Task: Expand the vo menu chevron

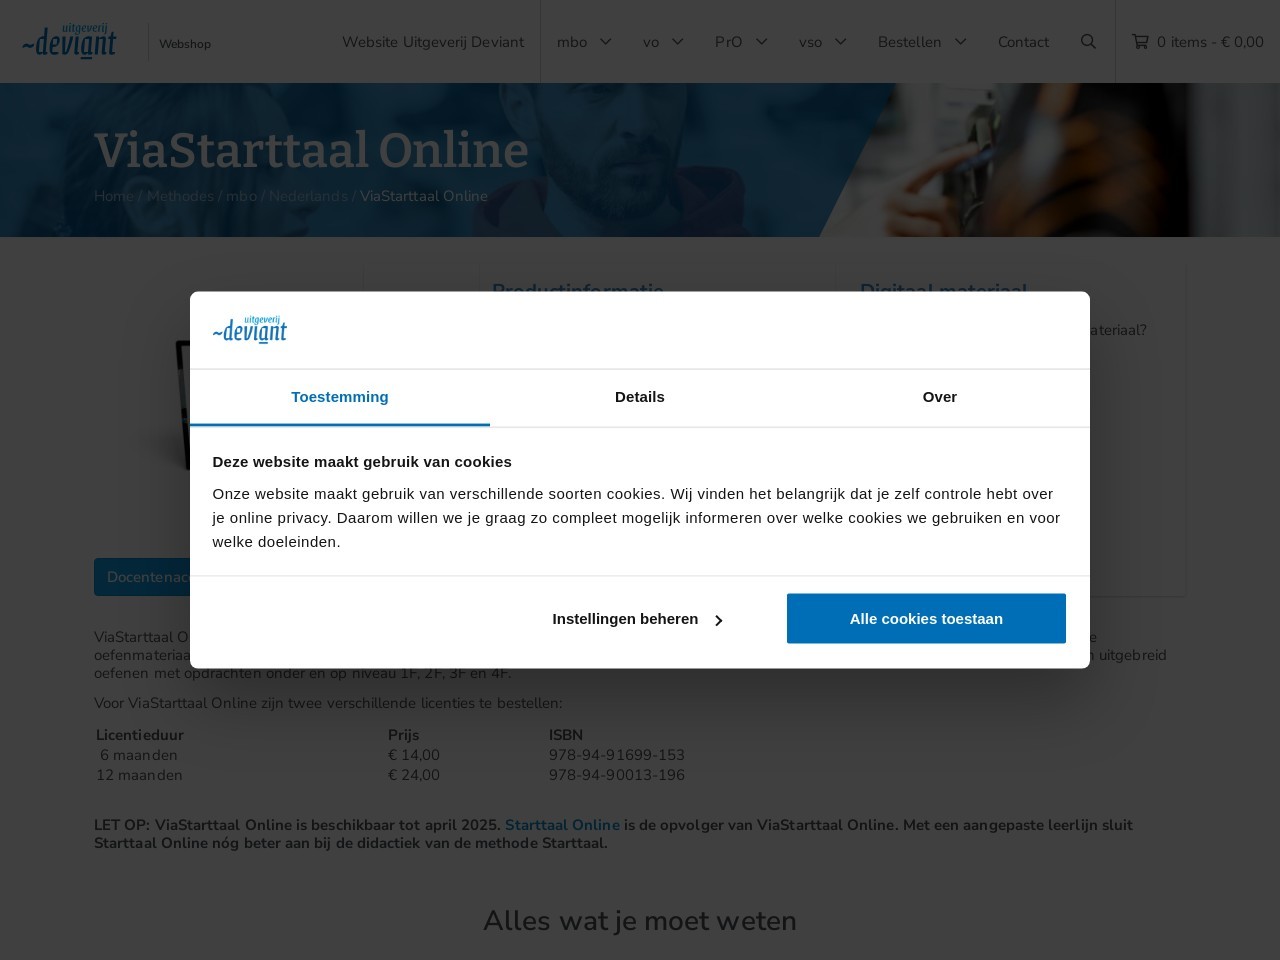Action: (677, 41)
